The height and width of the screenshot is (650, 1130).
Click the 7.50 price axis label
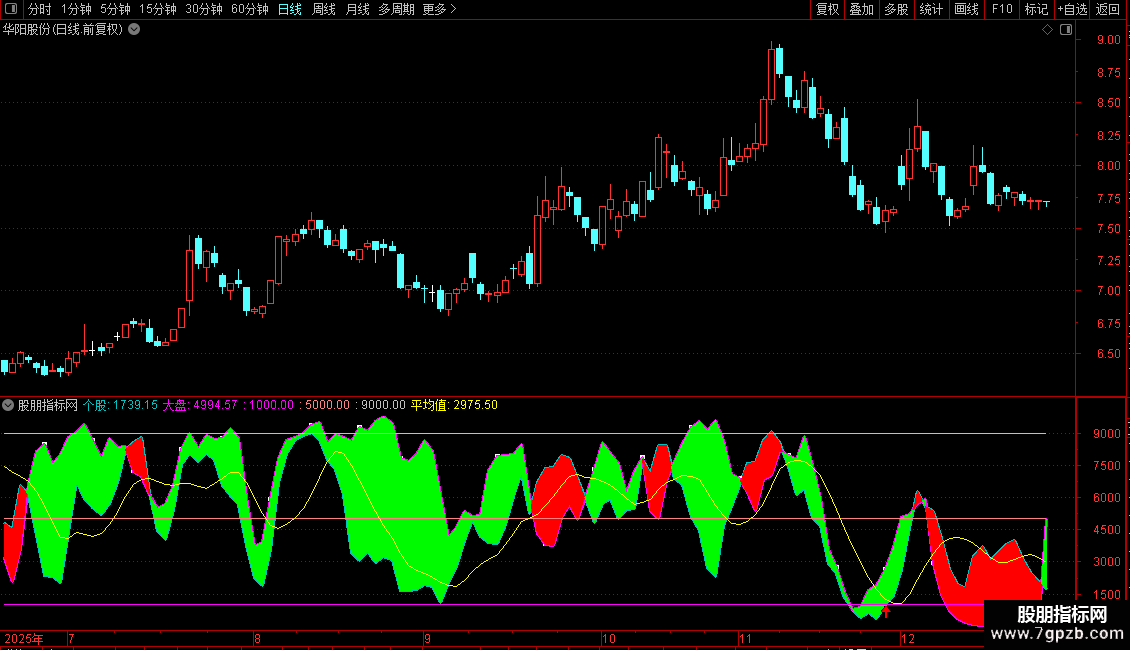[x=1108, y=228]
